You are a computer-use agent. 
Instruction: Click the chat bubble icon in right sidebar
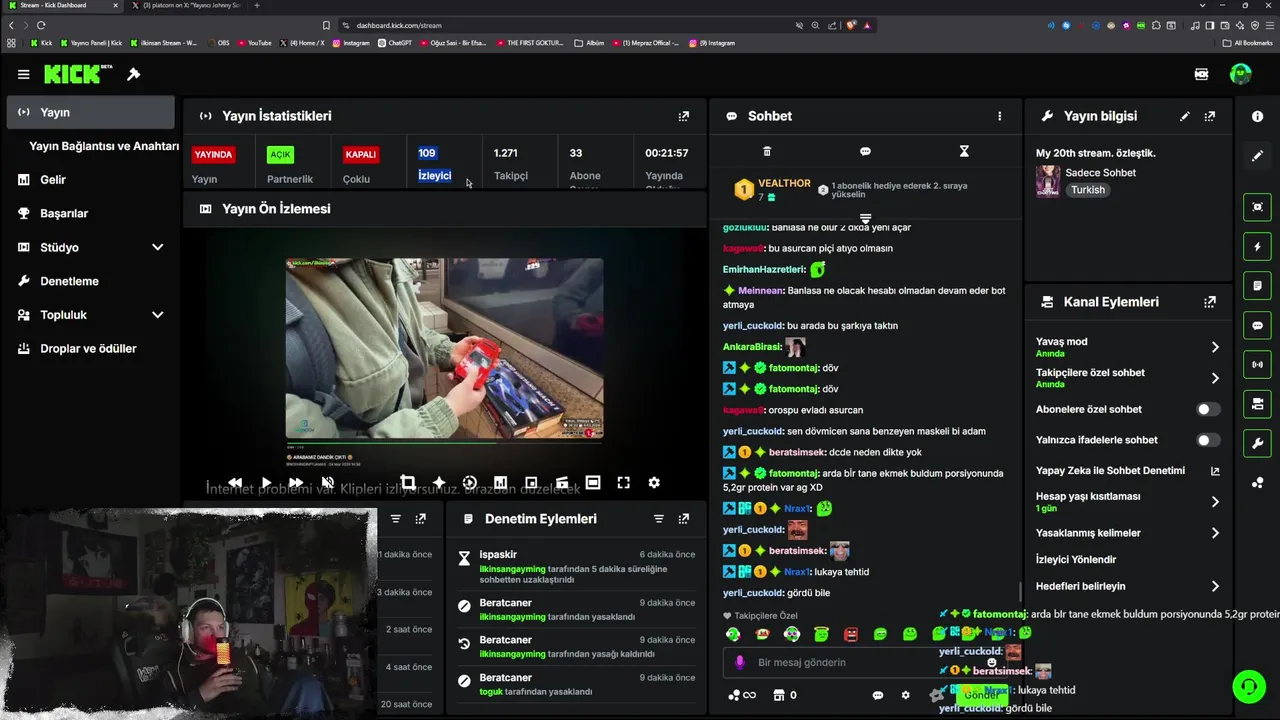(x=1258, y=326)
